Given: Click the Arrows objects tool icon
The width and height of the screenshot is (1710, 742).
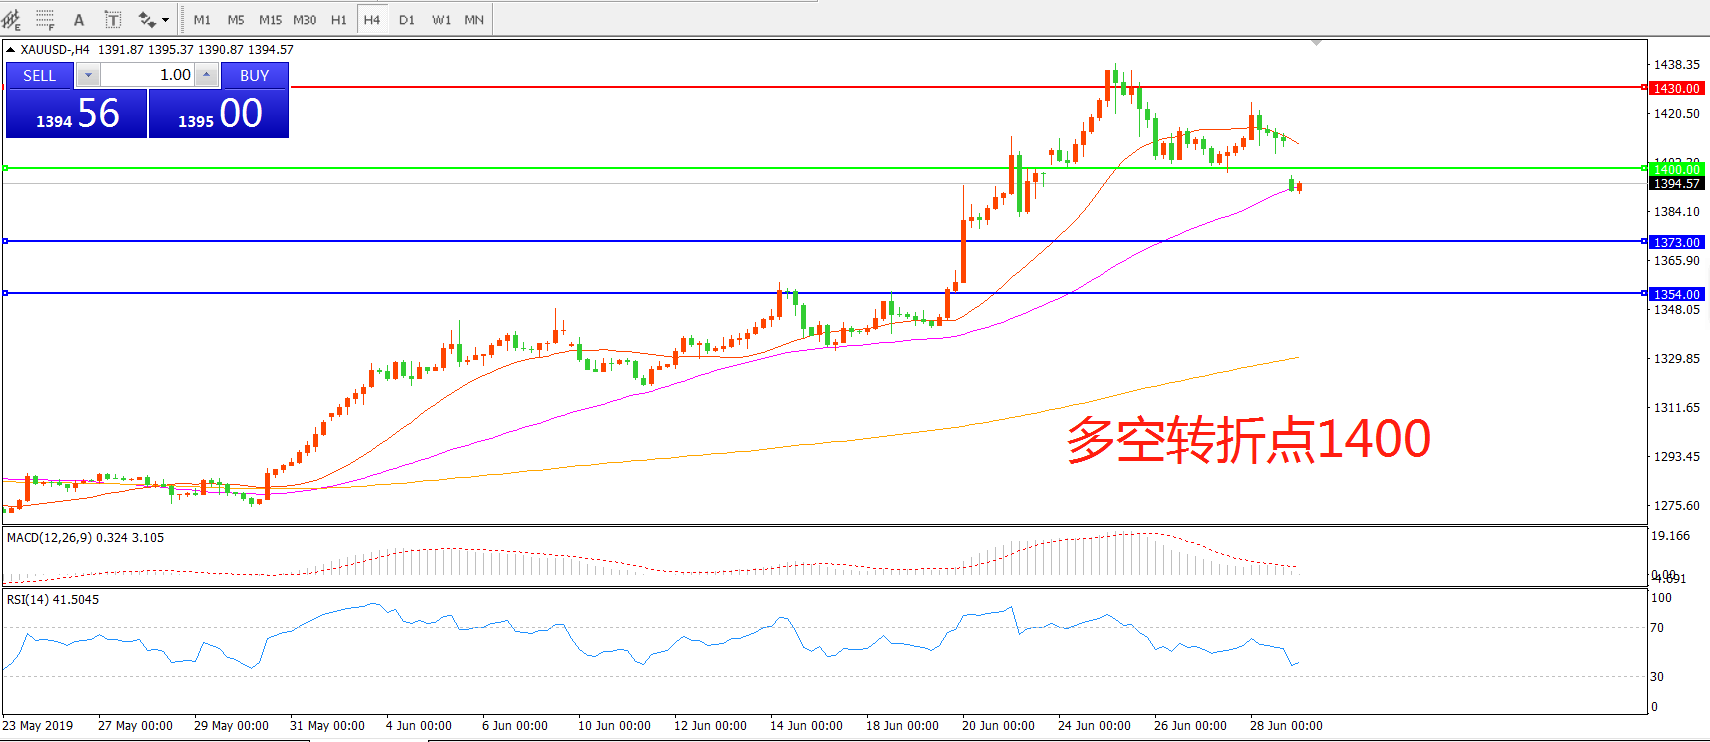Looking at the screenshot, I should click(x=147, y=20).
